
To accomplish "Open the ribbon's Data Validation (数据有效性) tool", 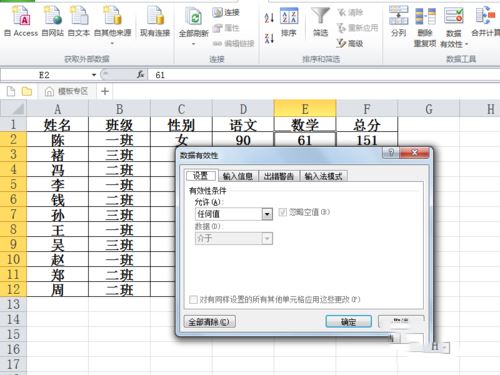I will point(454,27).
